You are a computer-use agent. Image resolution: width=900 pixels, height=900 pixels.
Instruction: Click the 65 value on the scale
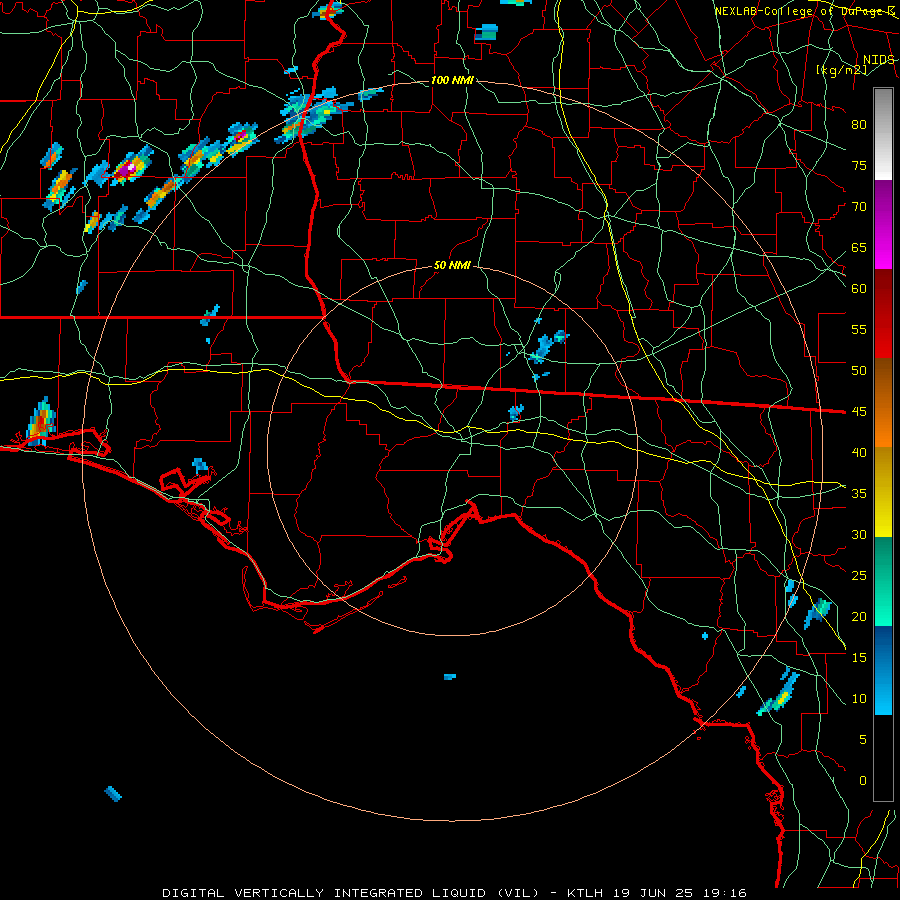pyautogui.click(x=859, y=247)
